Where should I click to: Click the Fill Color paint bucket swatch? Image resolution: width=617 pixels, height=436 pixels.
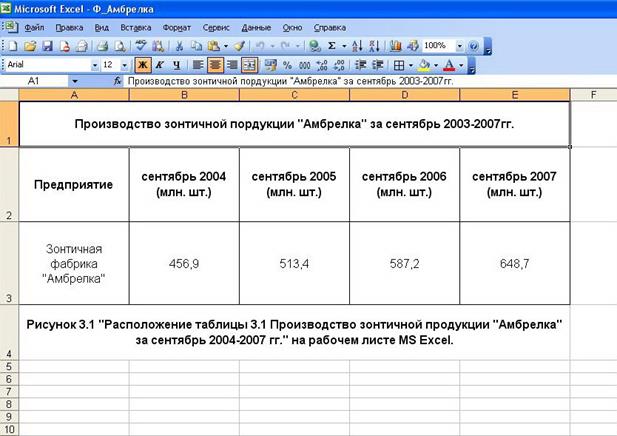pyautogui.click(x=425, y=64)
